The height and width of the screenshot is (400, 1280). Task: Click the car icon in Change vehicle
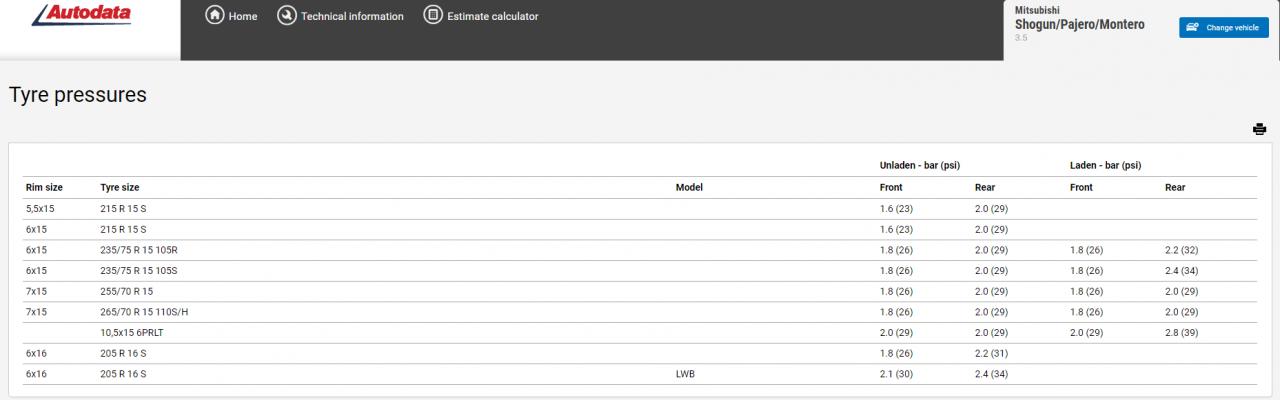tap(1192, 28)
